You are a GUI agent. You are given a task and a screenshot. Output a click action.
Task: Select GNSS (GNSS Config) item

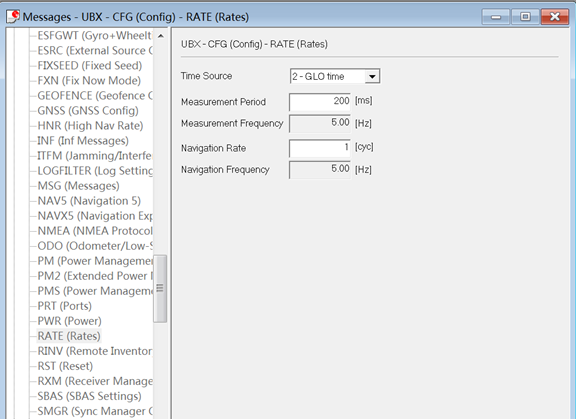[88, 111]
